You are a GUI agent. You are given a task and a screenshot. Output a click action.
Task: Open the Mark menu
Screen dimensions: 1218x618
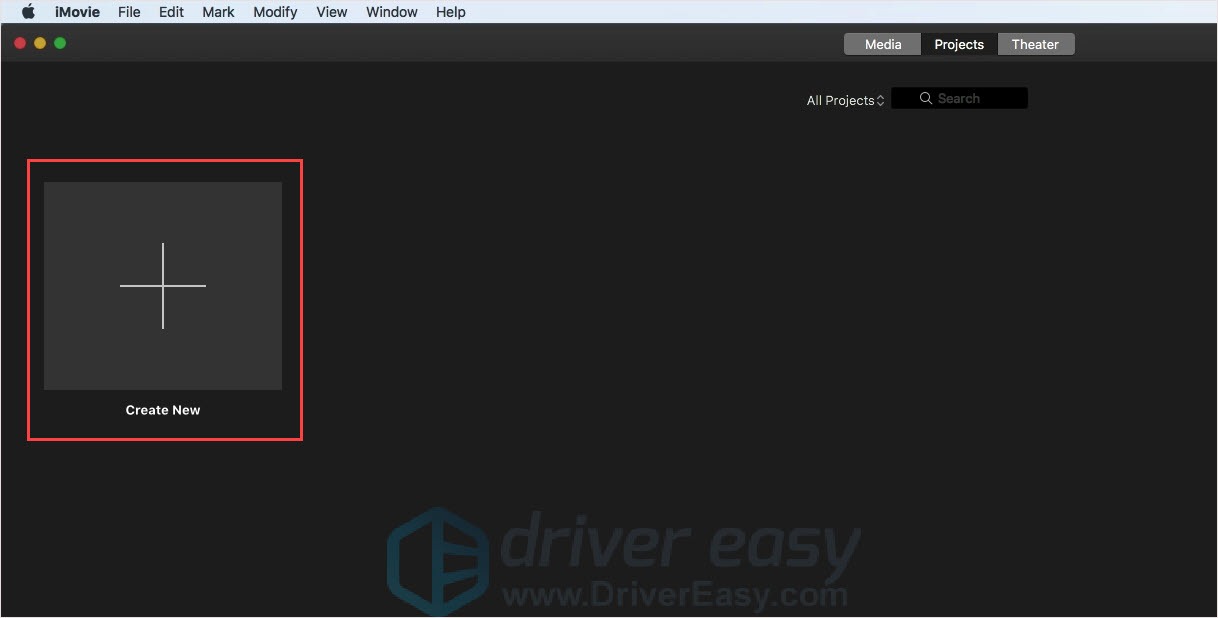pyautogui.click(x=218, y=12)
